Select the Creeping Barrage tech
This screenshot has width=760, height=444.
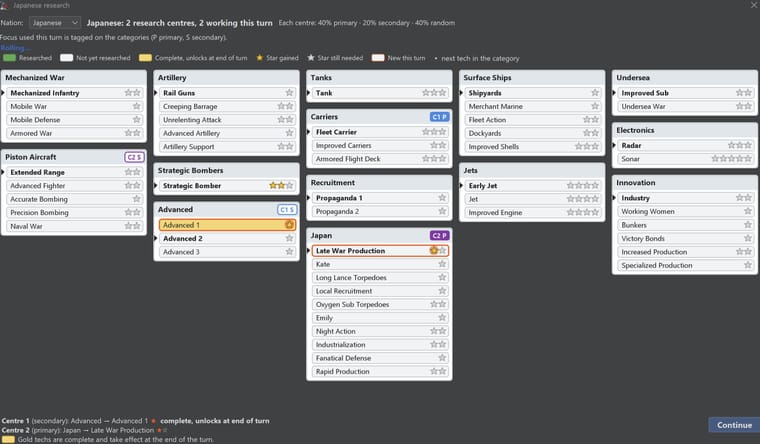click(x=227, y=106)
